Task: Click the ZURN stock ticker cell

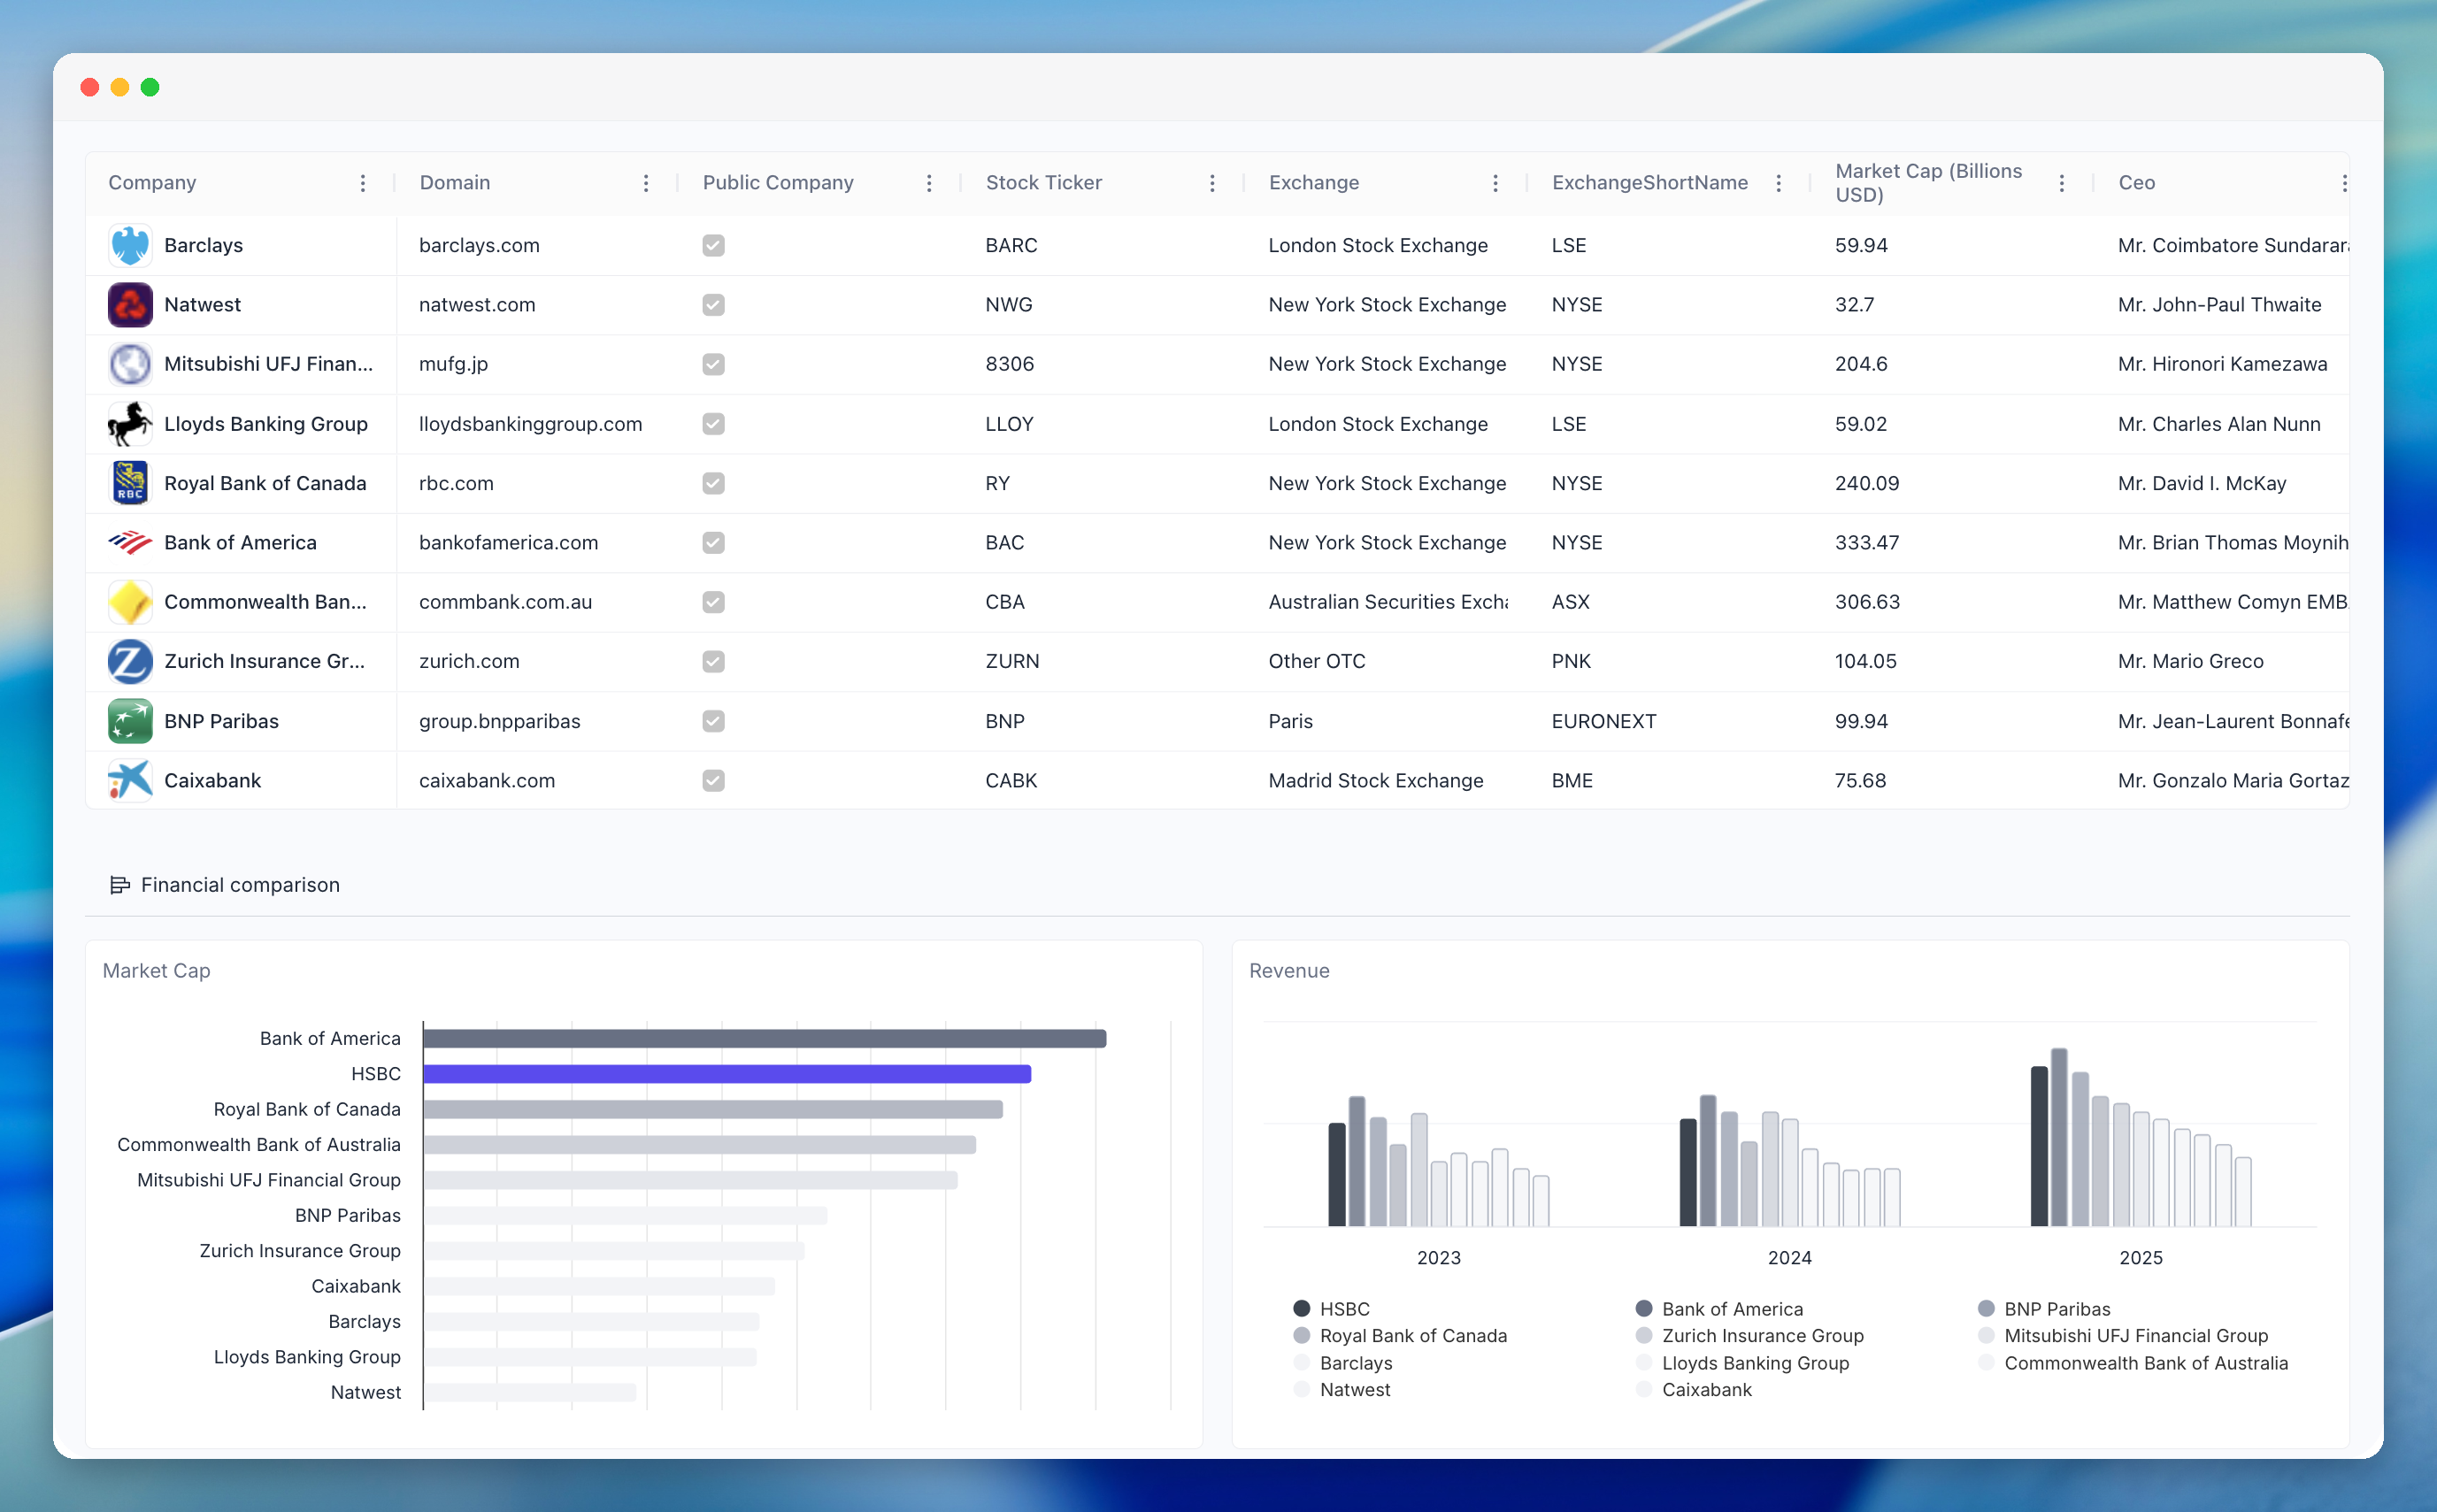Action: click(1012, 661)
